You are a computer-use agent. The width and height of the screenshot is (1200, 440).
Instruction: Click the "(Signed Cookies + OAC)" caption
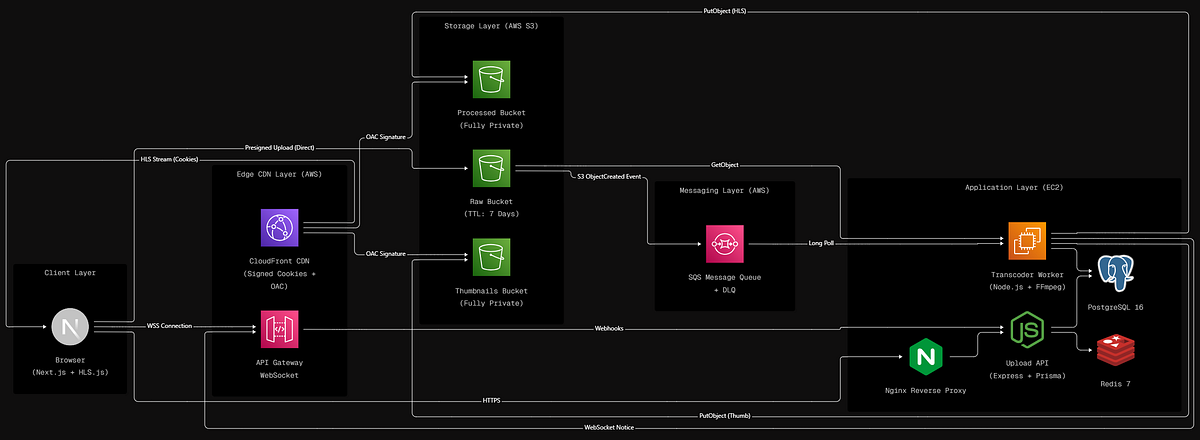(279, 281)
